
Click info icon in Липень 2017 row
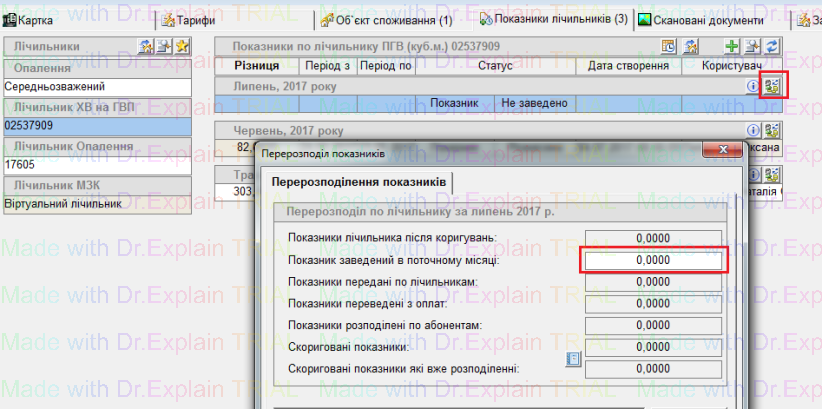tap(753, 87)
